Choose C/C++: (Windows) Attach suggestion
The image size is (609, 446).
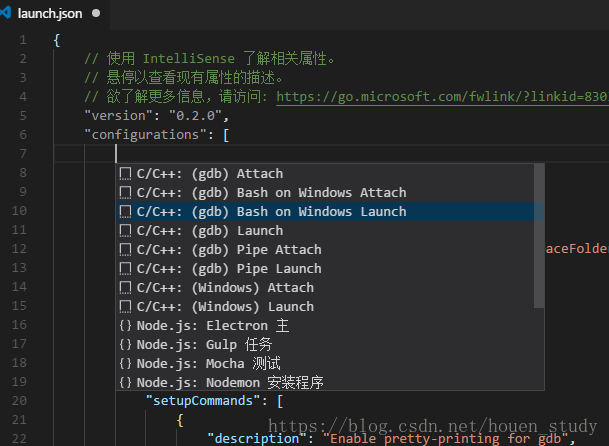point(325,287)
